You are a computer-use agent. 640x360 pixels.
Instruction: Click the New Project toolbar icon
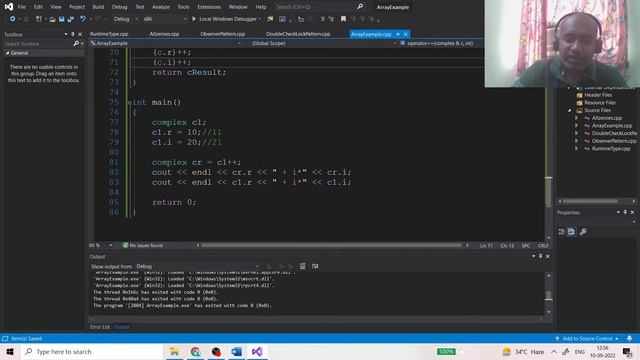click(x=39, y=19)
